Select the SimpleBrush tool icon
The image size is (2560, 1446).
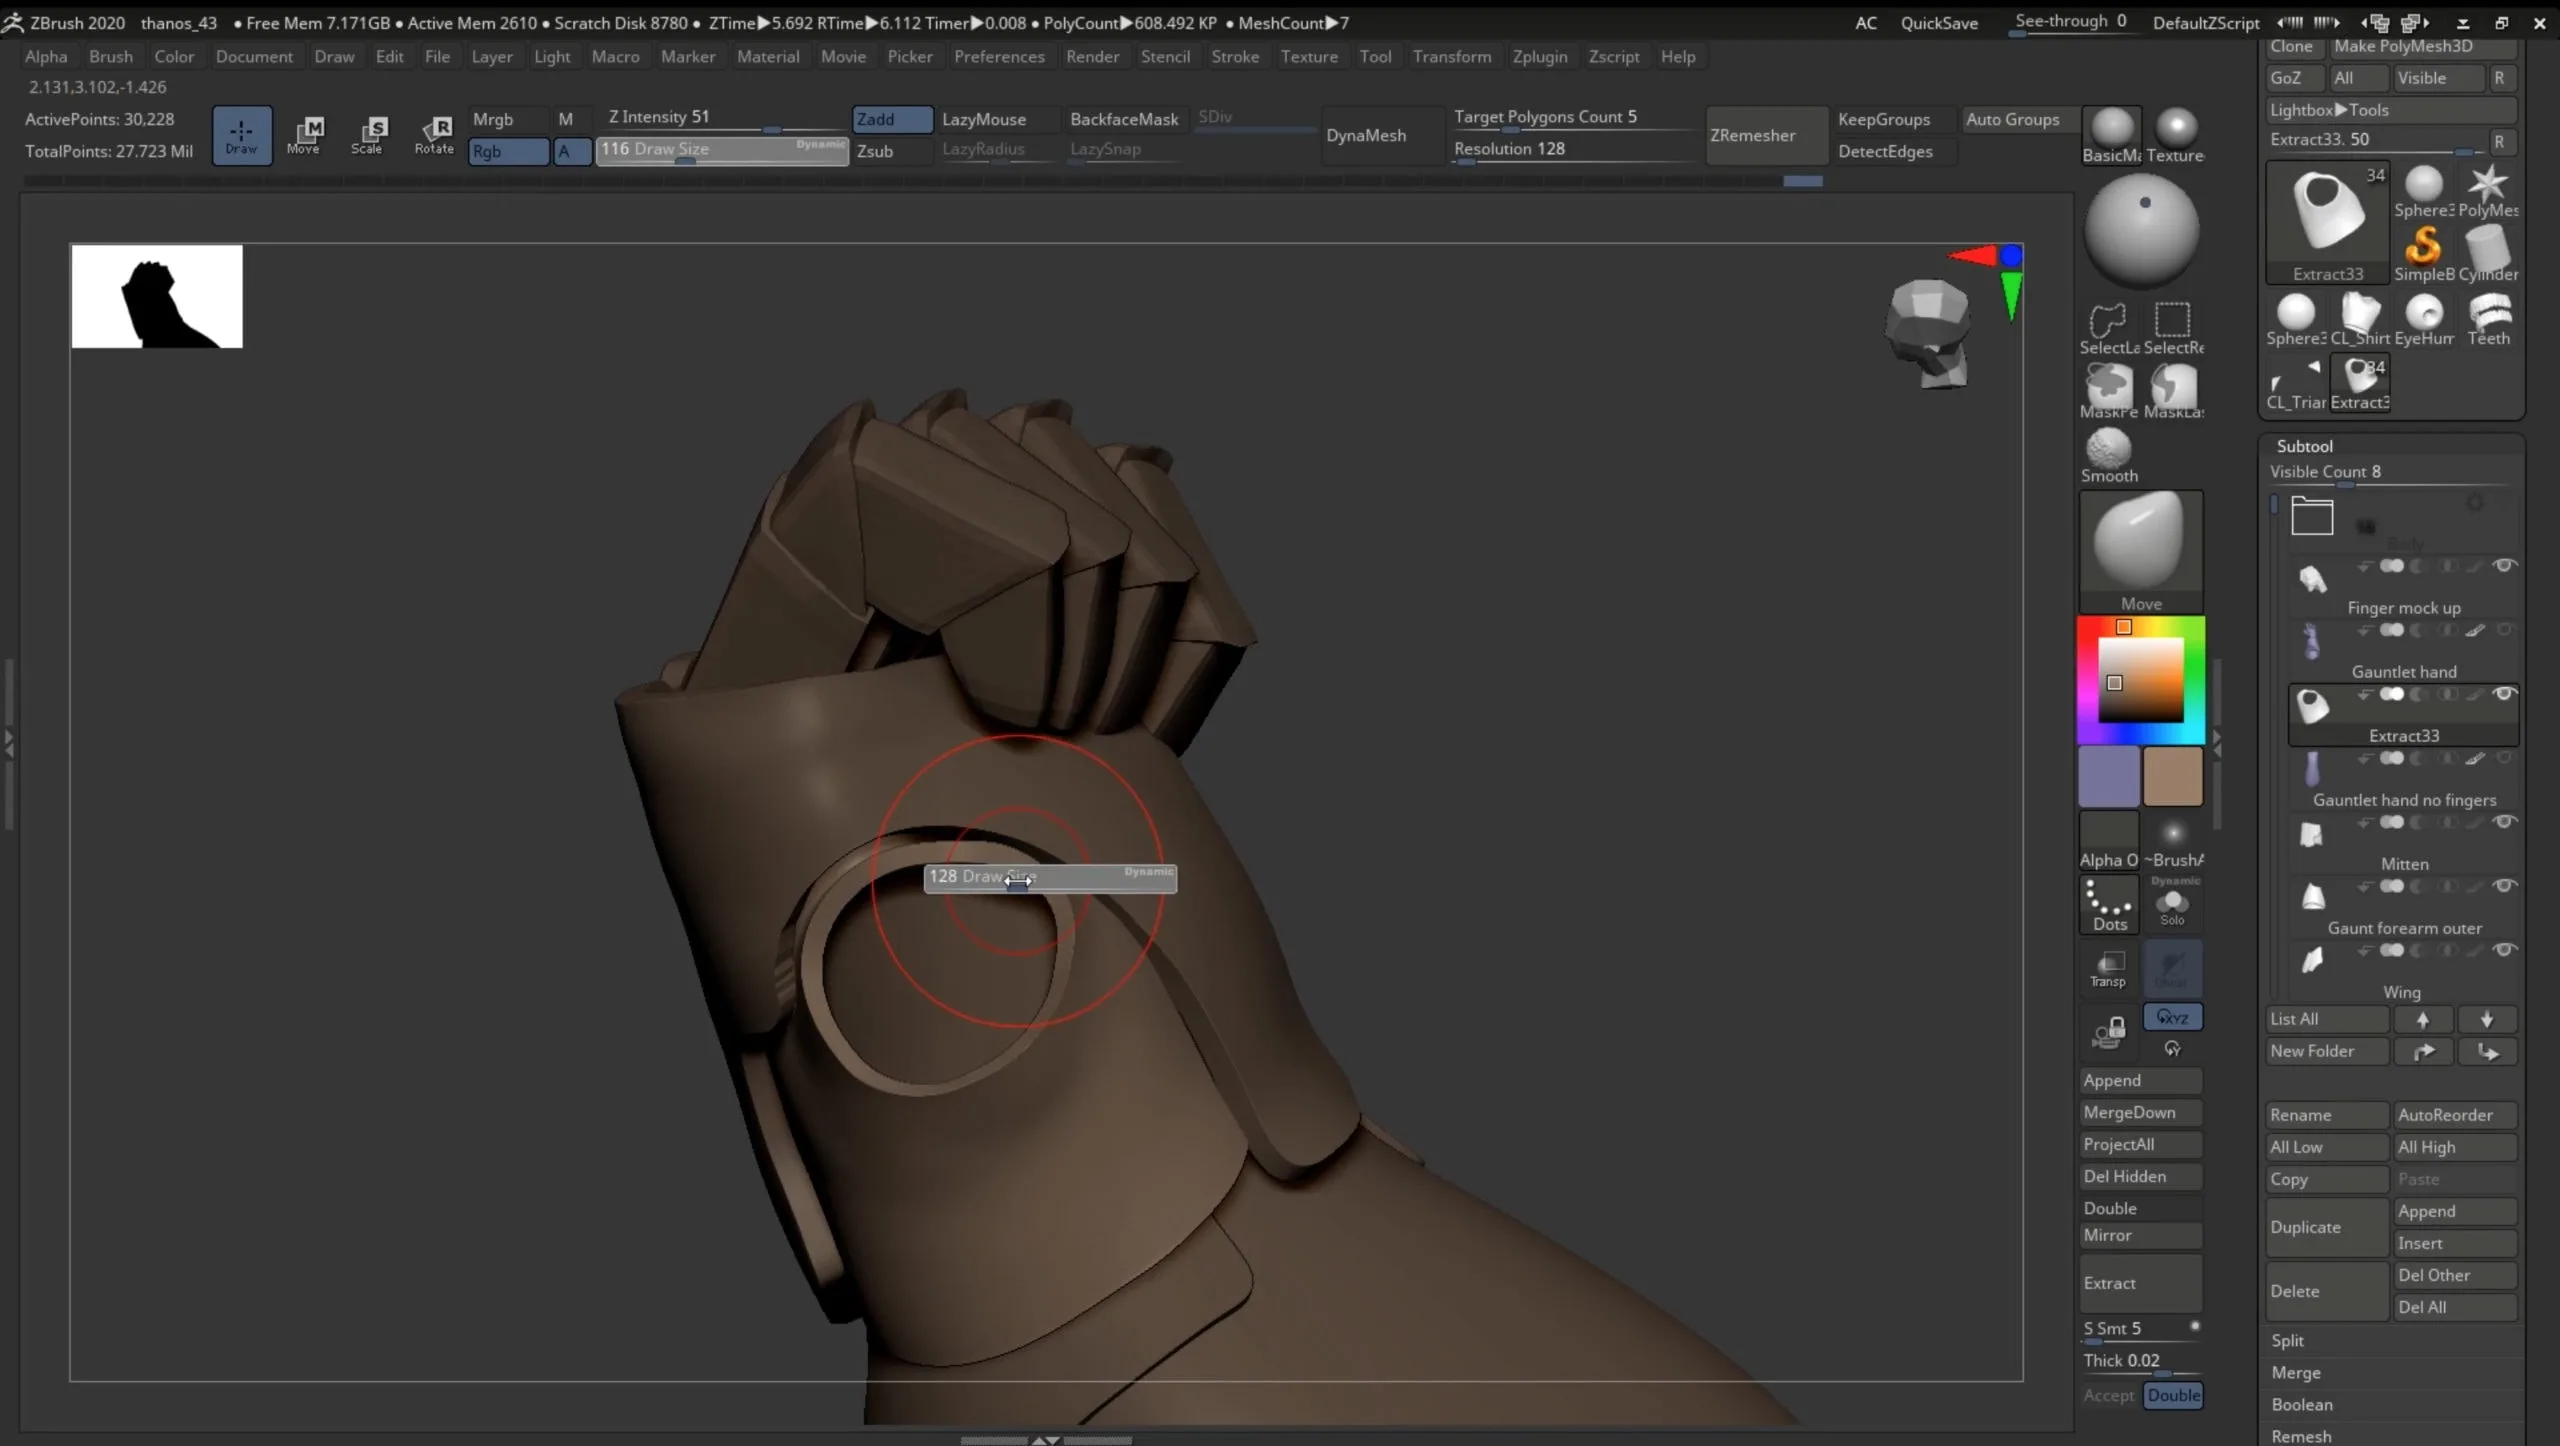(x=2423, y=254)
